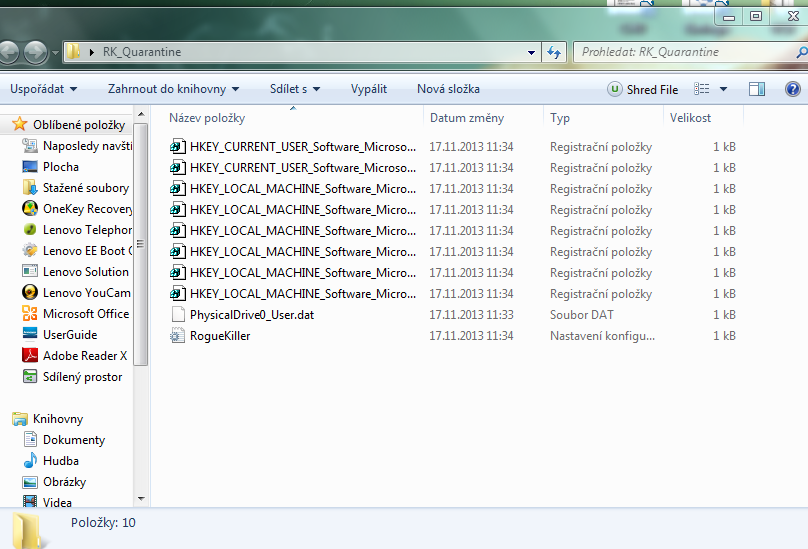The image size is (808, 549).
Task: Click the UserGuide icon
Action: pyautogui.click(x=30, y=334)
